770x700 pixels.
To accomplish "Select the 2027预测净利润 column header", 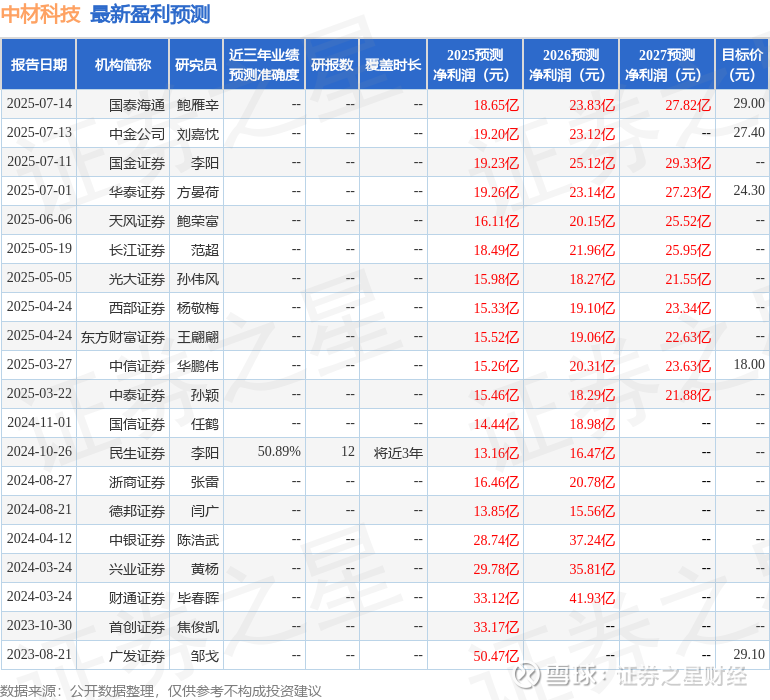I will (x=667, y=64).
